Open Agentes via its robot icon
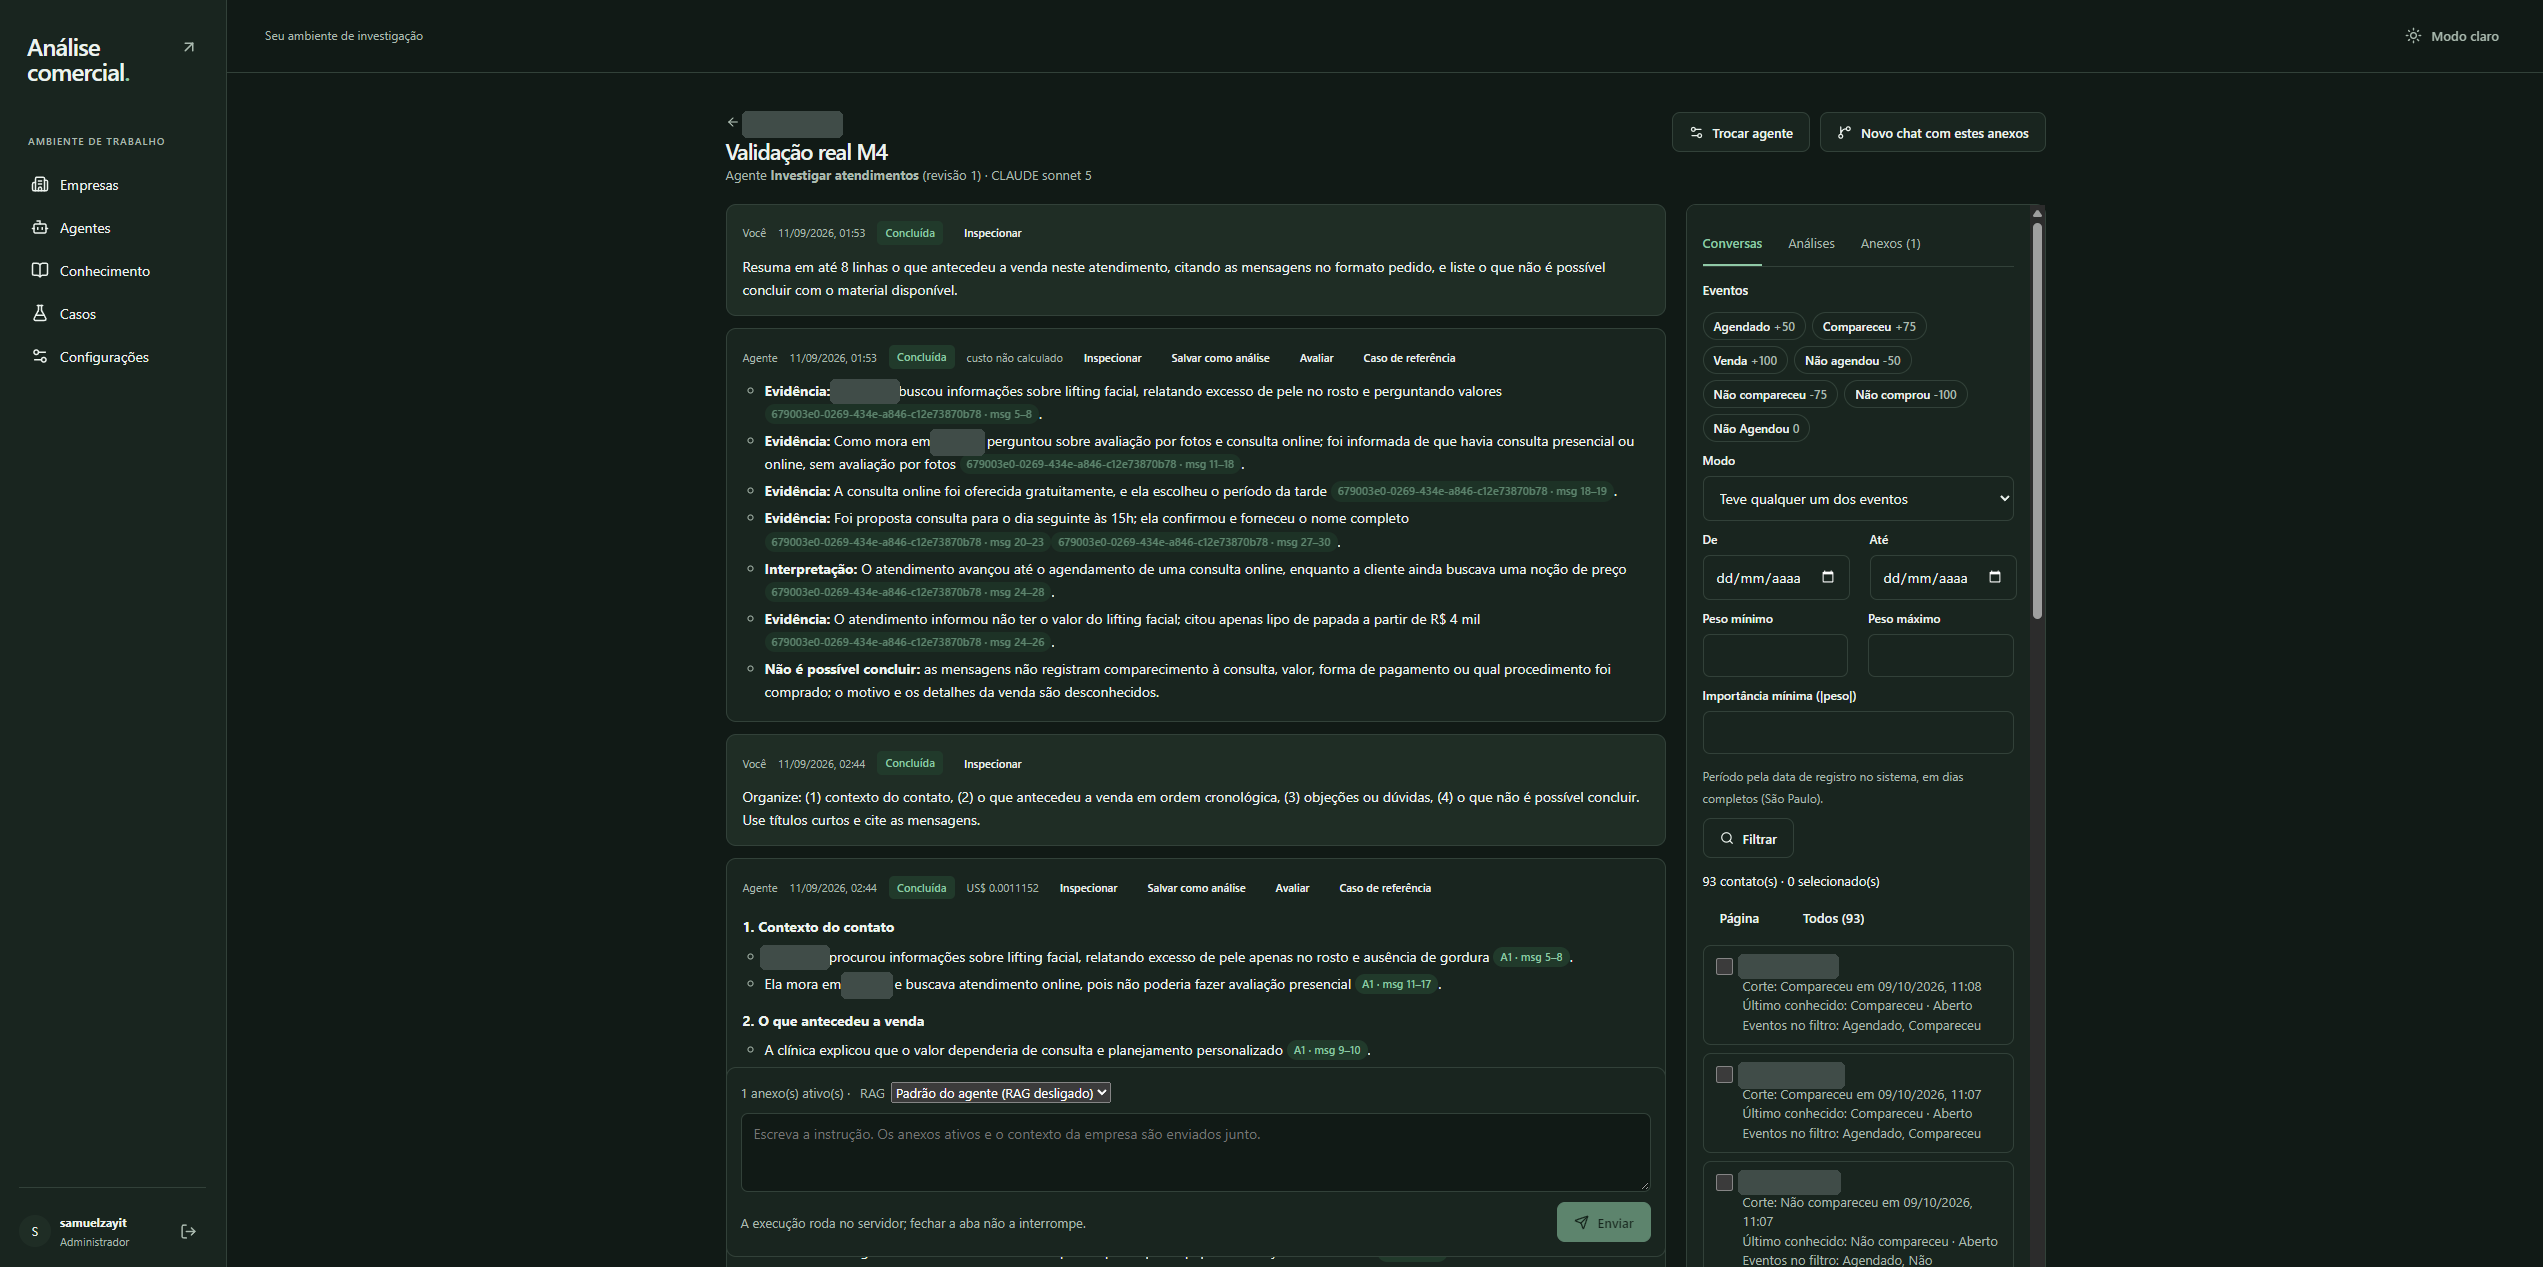This screenshot has height=1267, width=2543. pos(40,227)
